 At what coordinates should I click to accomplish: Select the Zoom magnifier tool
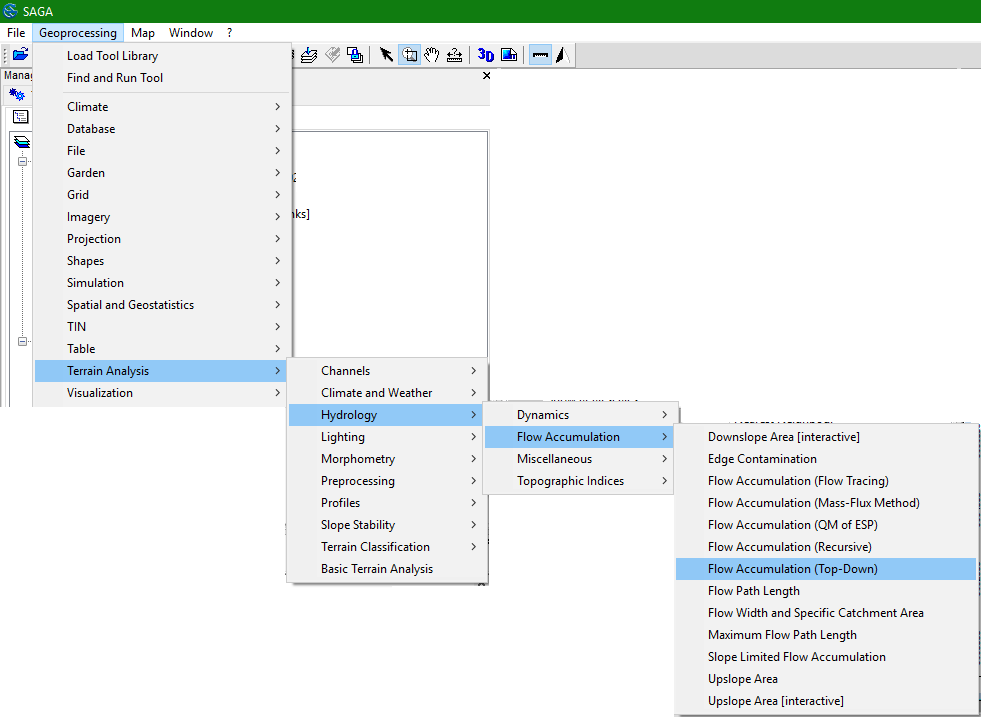409,55
